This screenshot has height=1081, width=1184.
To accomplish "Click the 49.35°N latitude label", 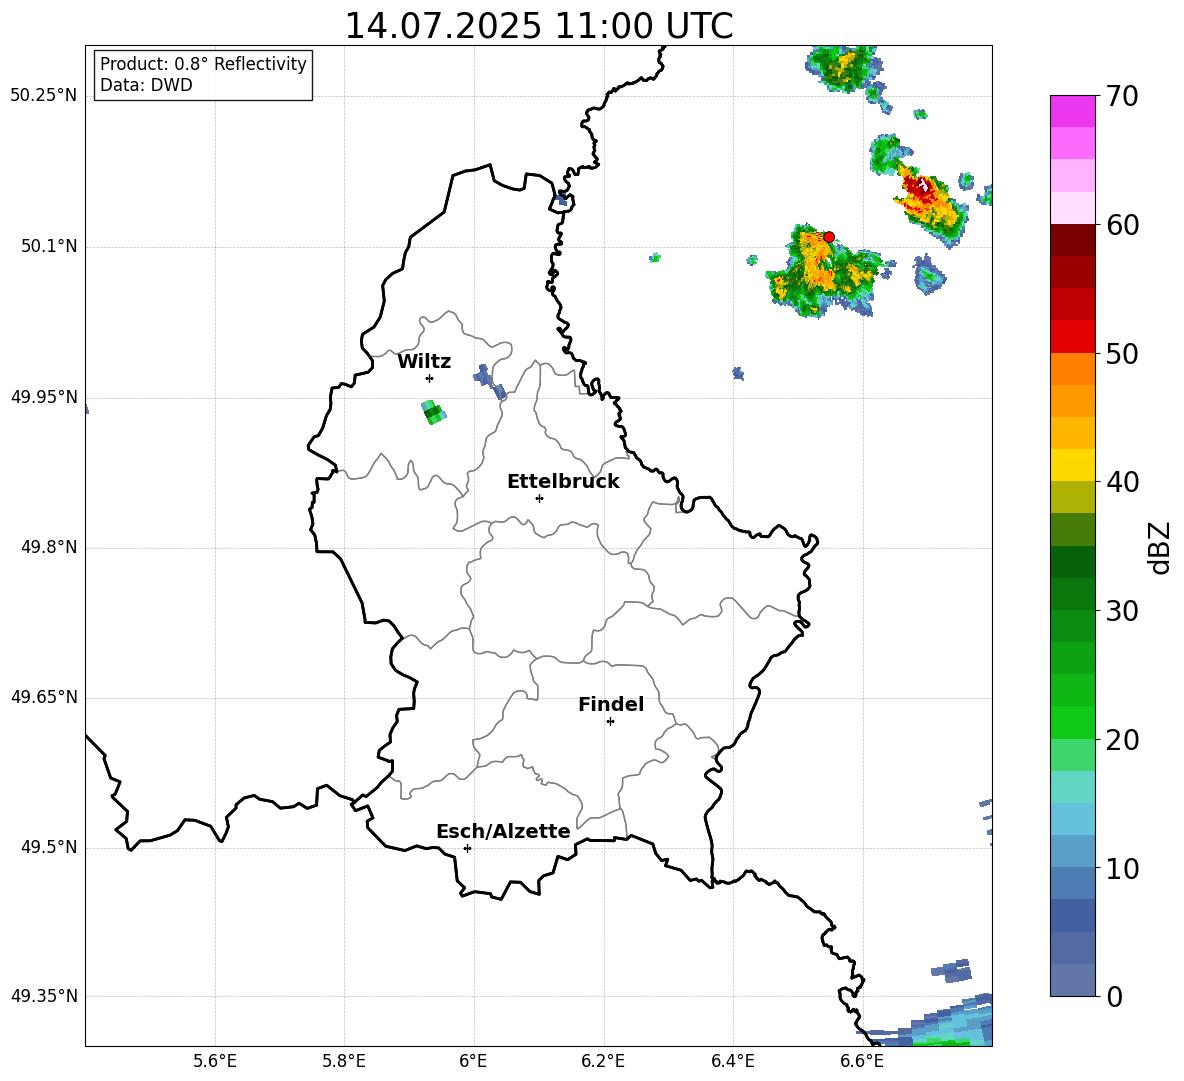I will click(43, 996).
